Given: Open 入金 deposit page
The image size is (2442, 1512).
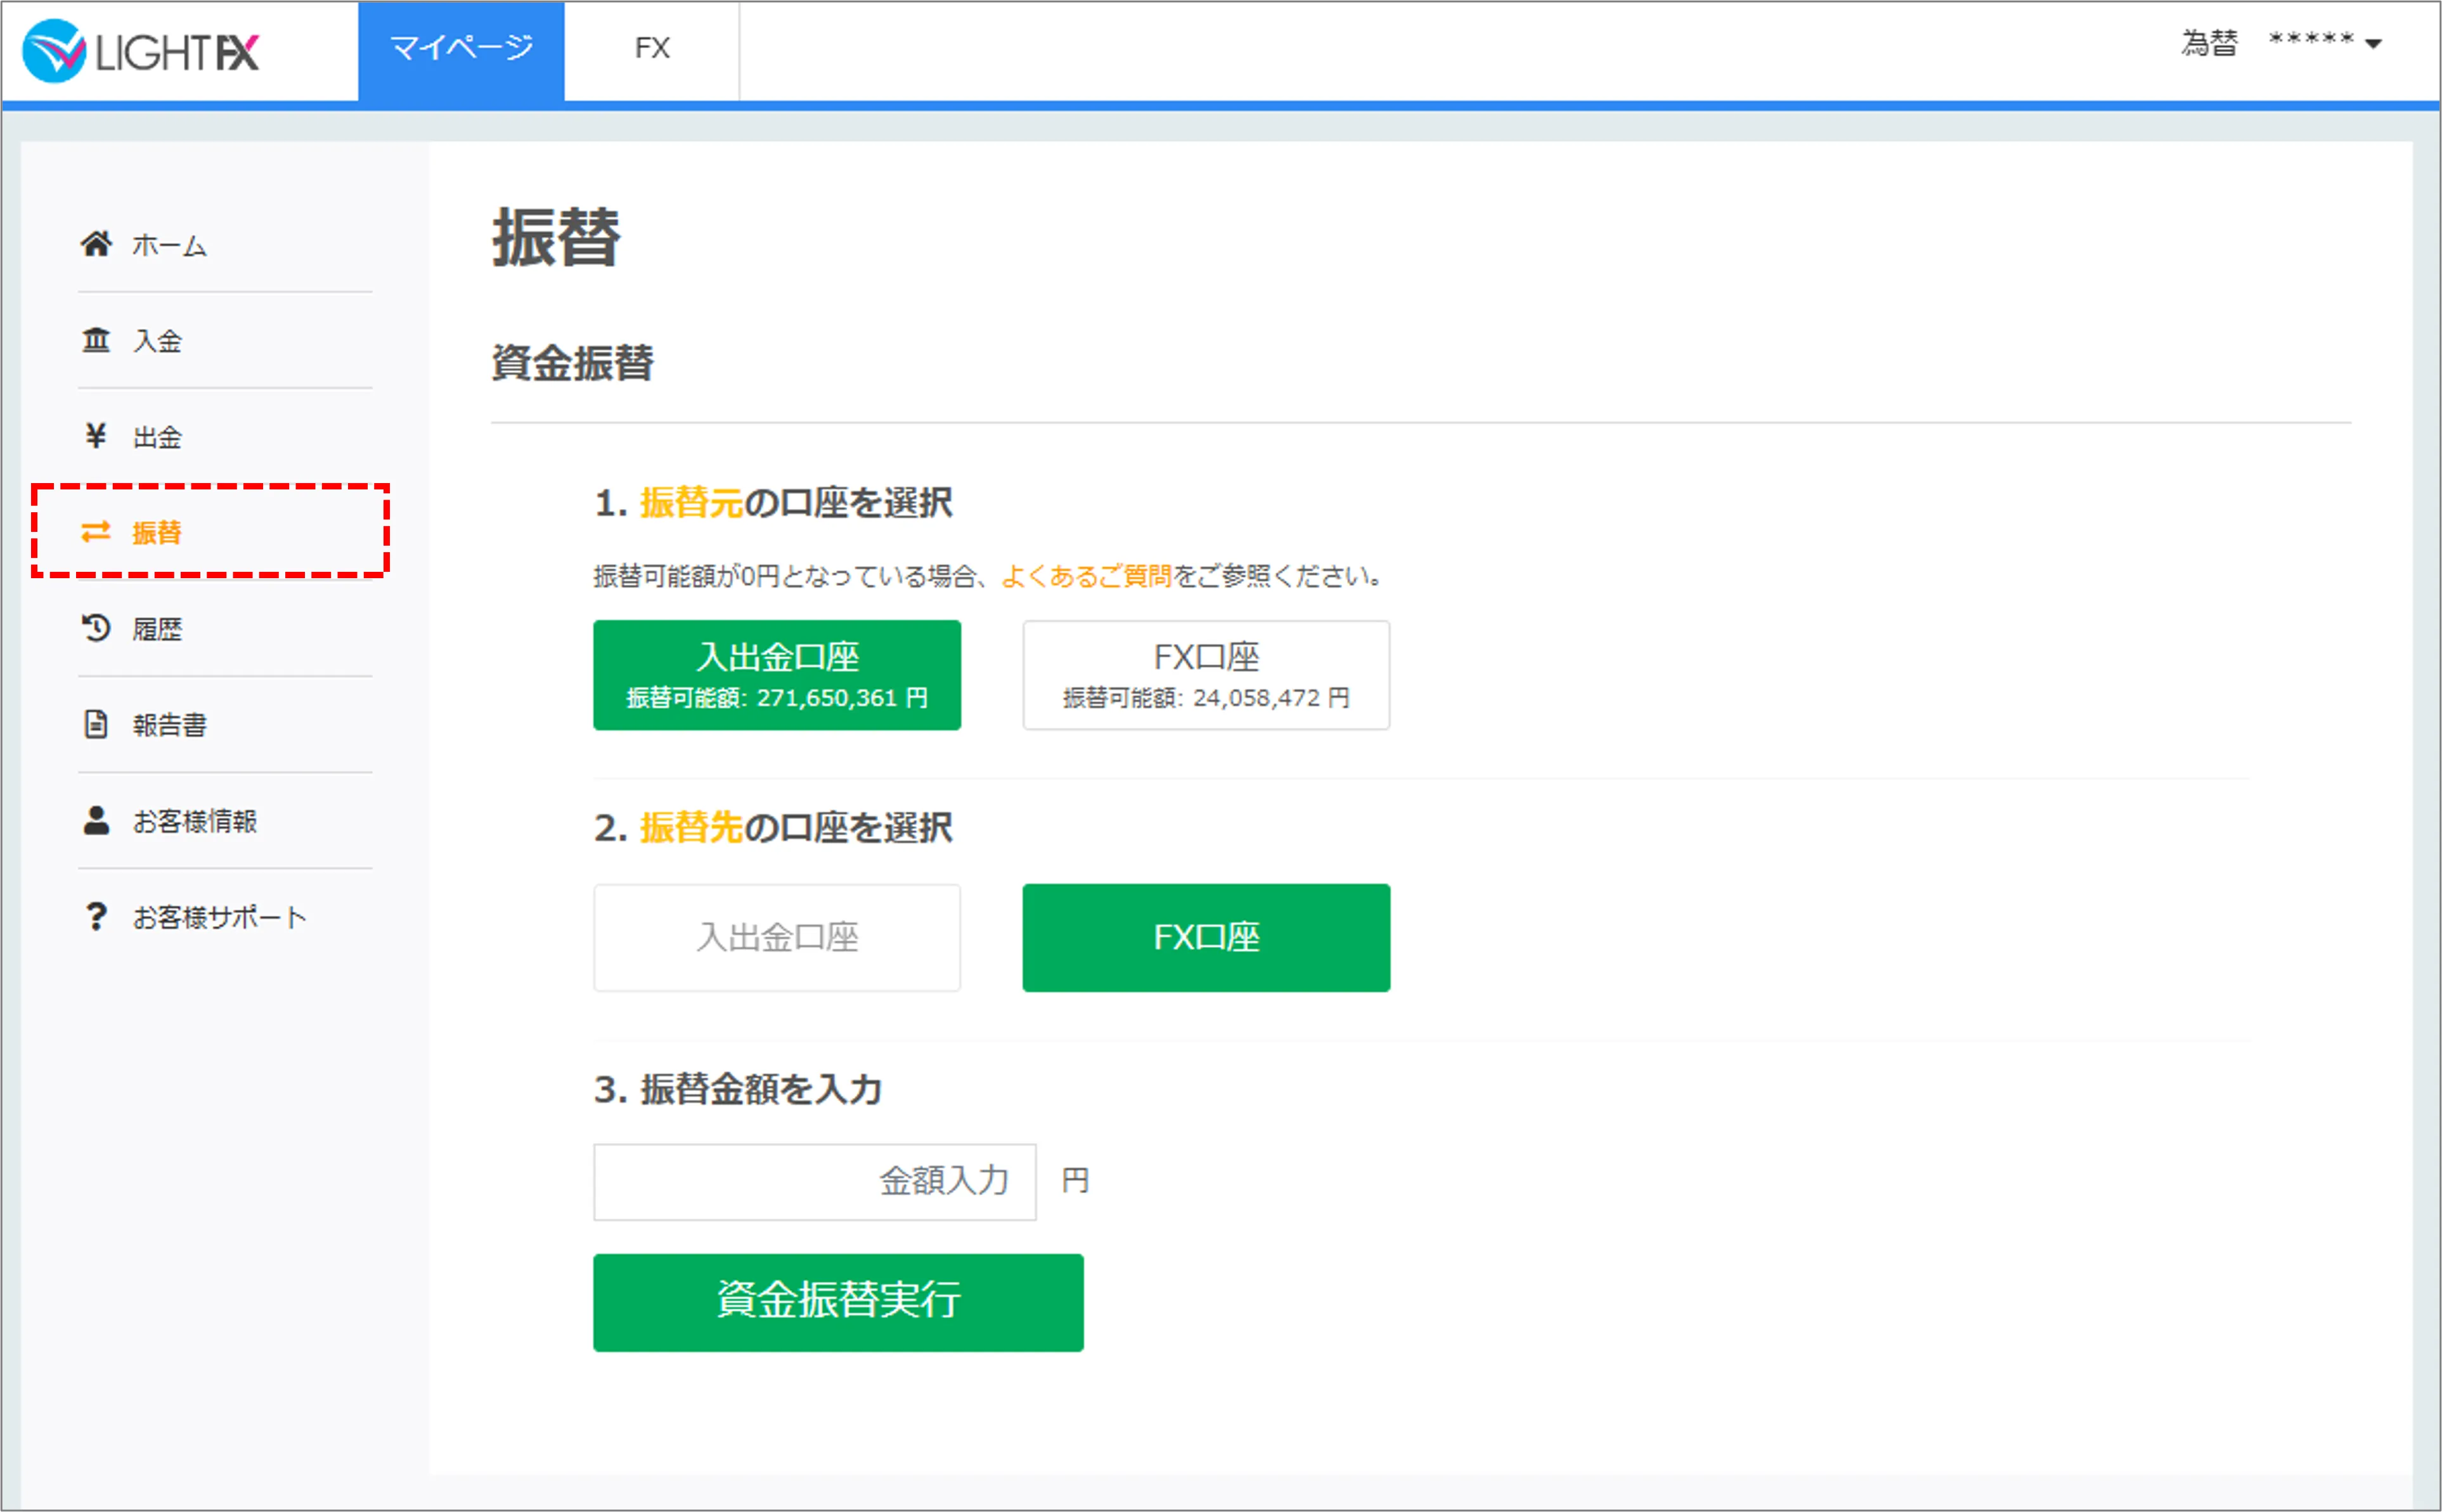Looking at the screenshot, I should (157, 341).
